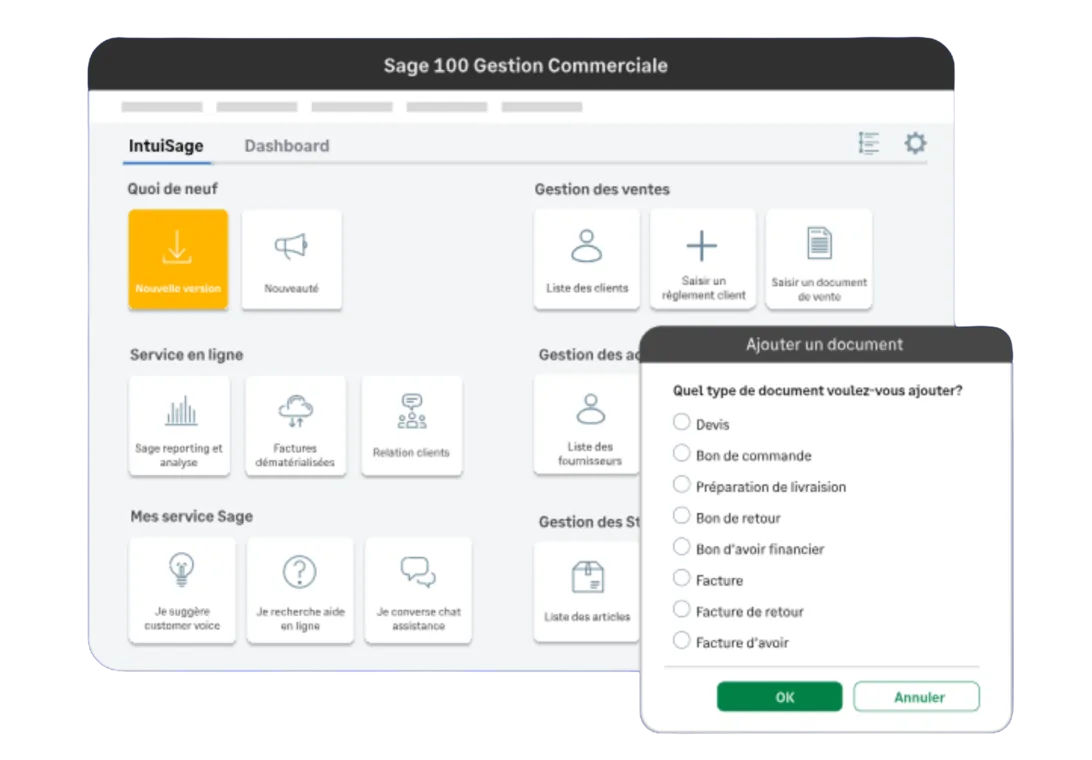Open Liste des clients tile

(x=586, y=259)
